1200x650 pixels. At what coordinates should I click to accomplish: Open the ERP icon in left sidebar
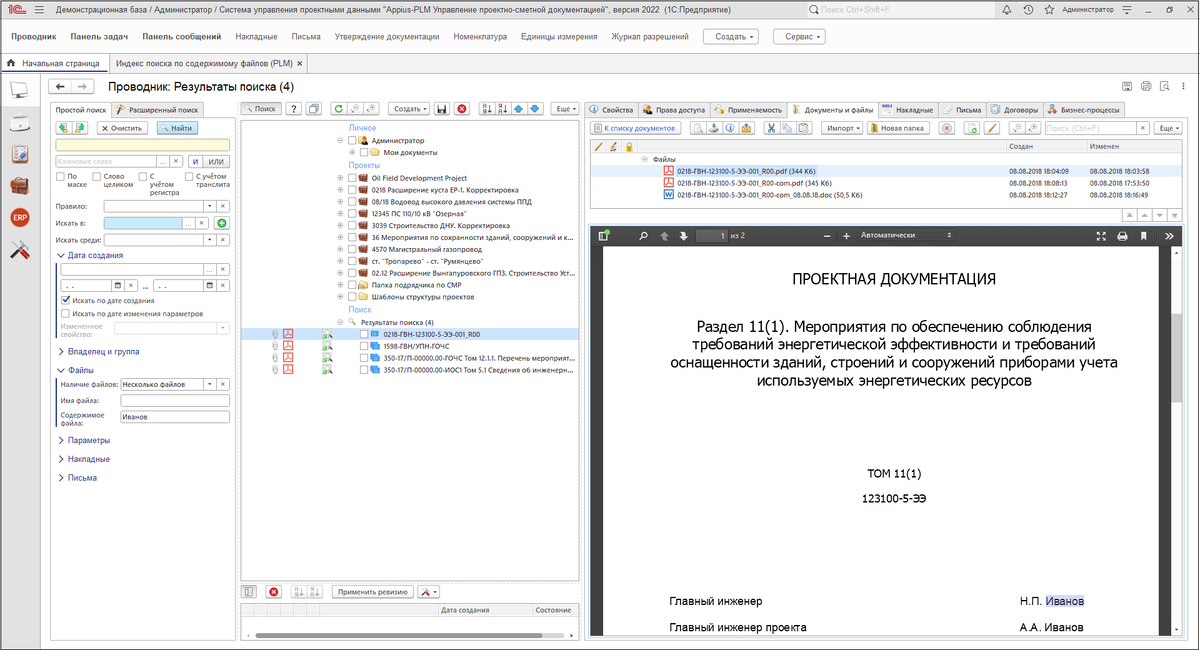pyautogui.click(x=19, y=218)
